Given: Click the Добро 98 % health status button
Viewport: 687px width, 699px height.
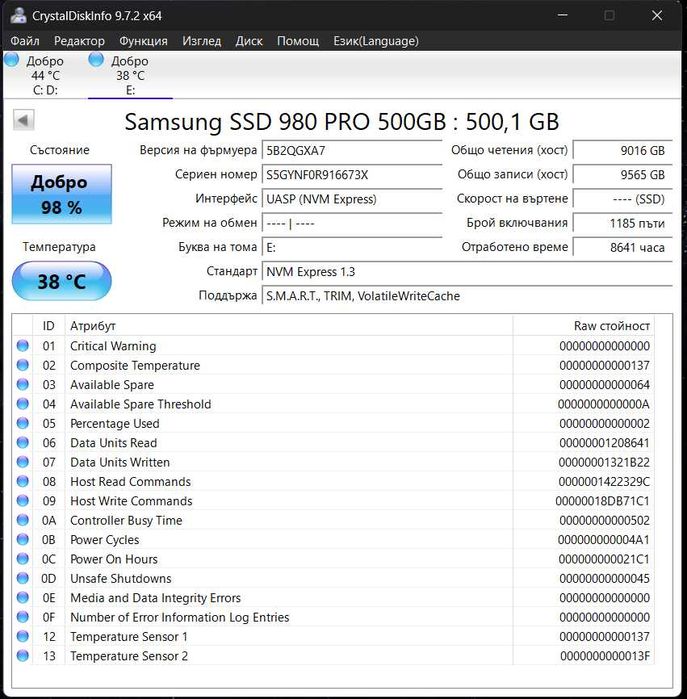Looking at the screenshot, I should tap(62, 194).
